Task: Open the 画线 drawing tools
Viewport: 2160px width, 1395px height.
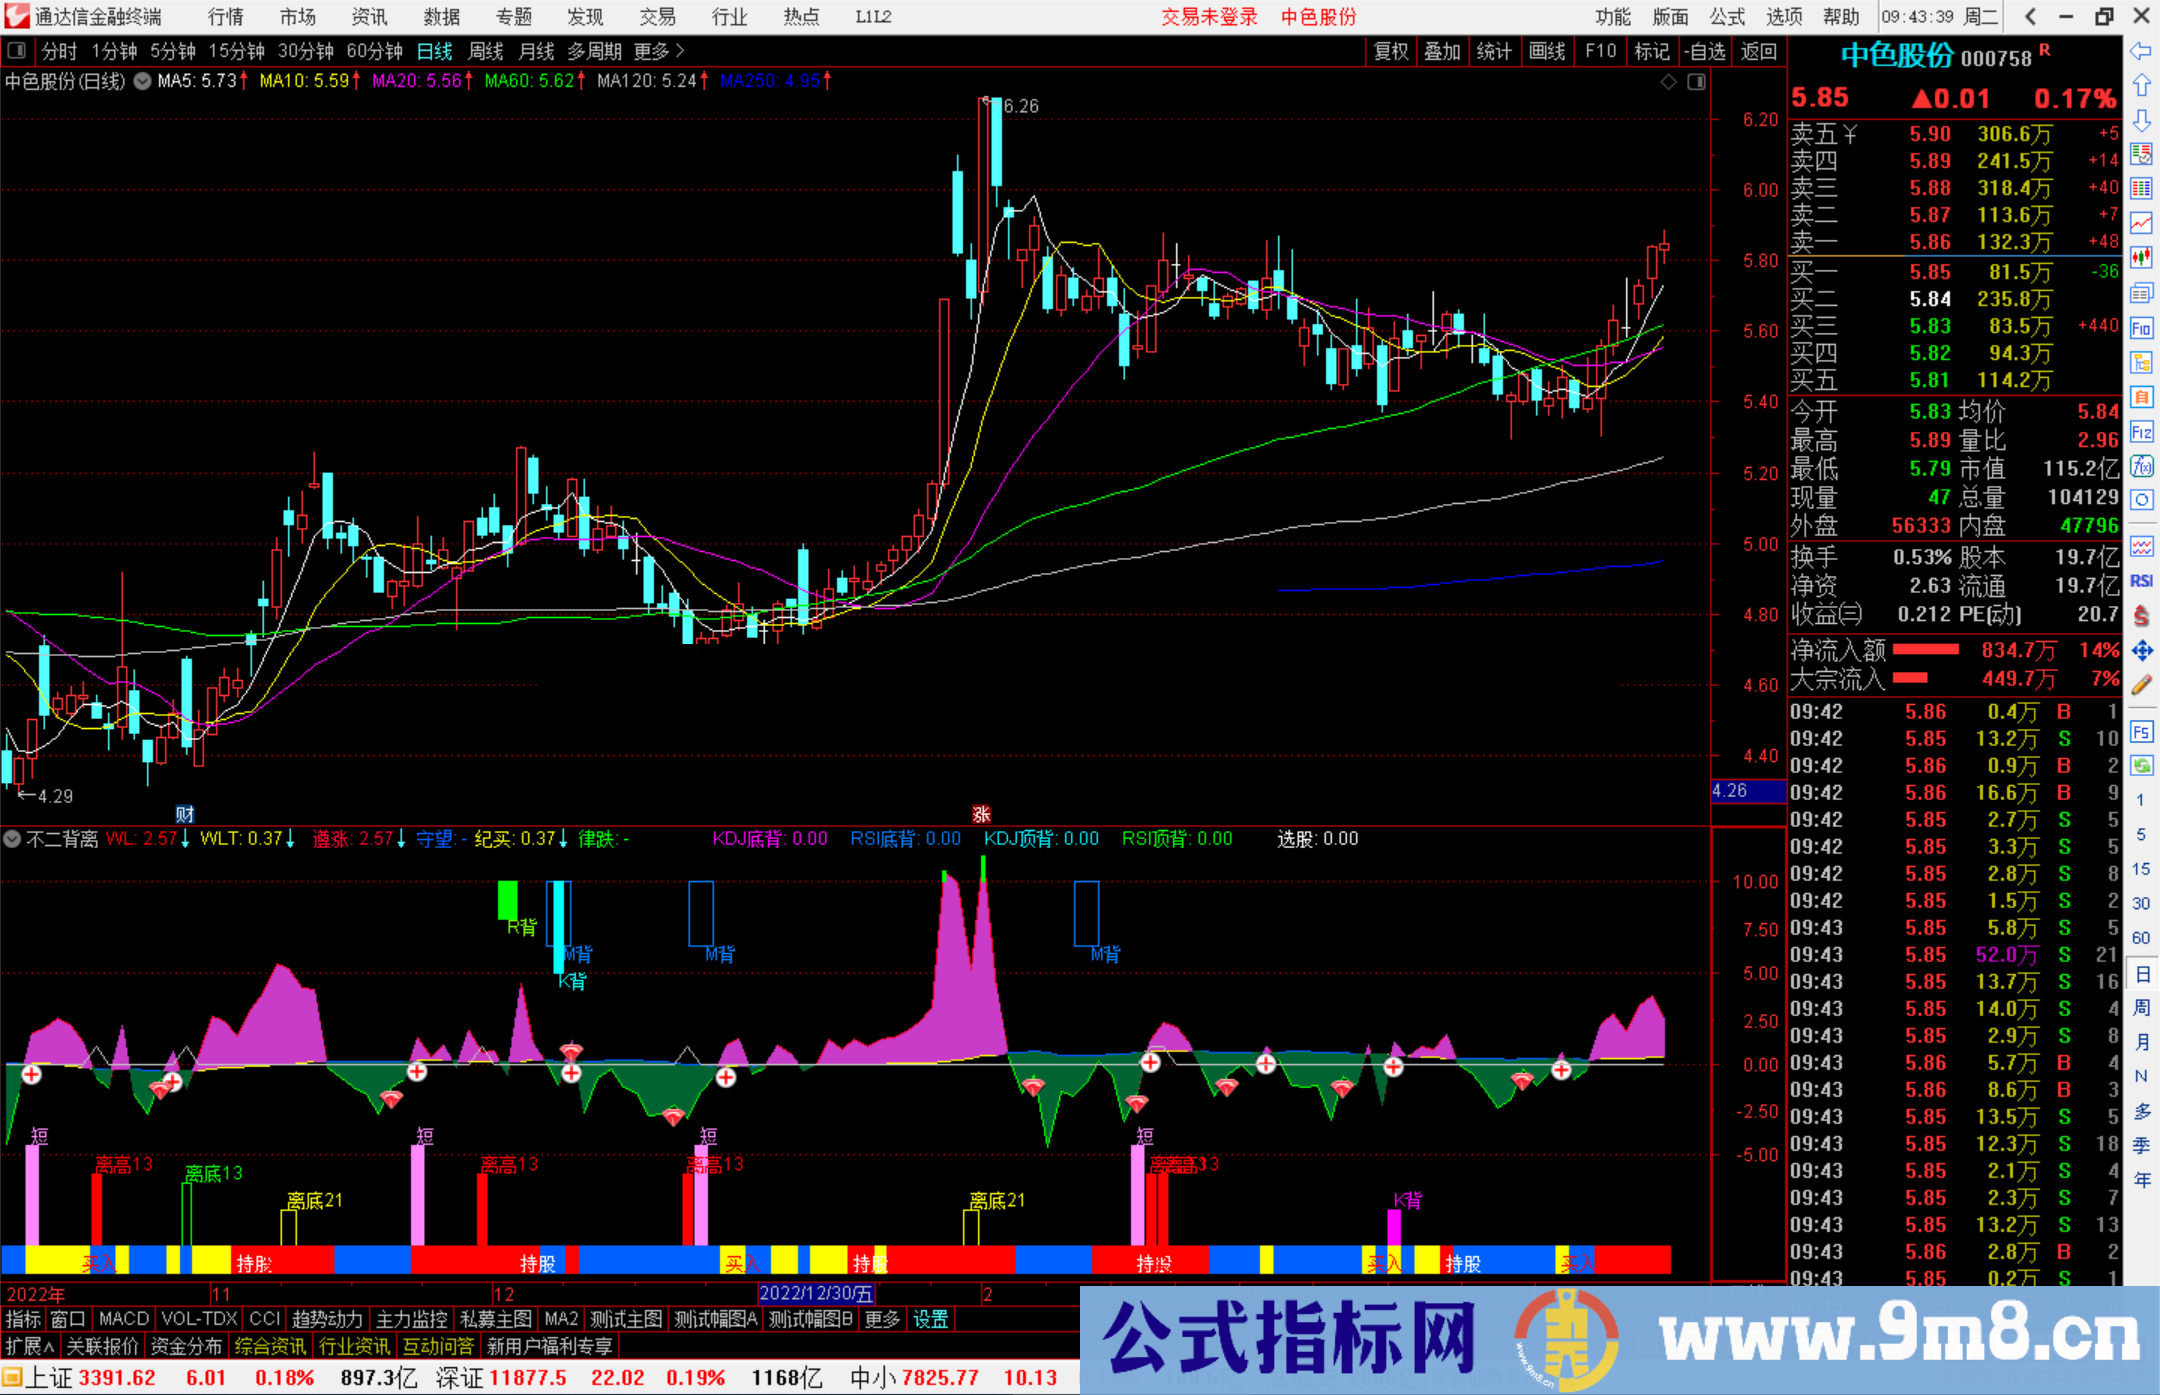Action: 1547,51
